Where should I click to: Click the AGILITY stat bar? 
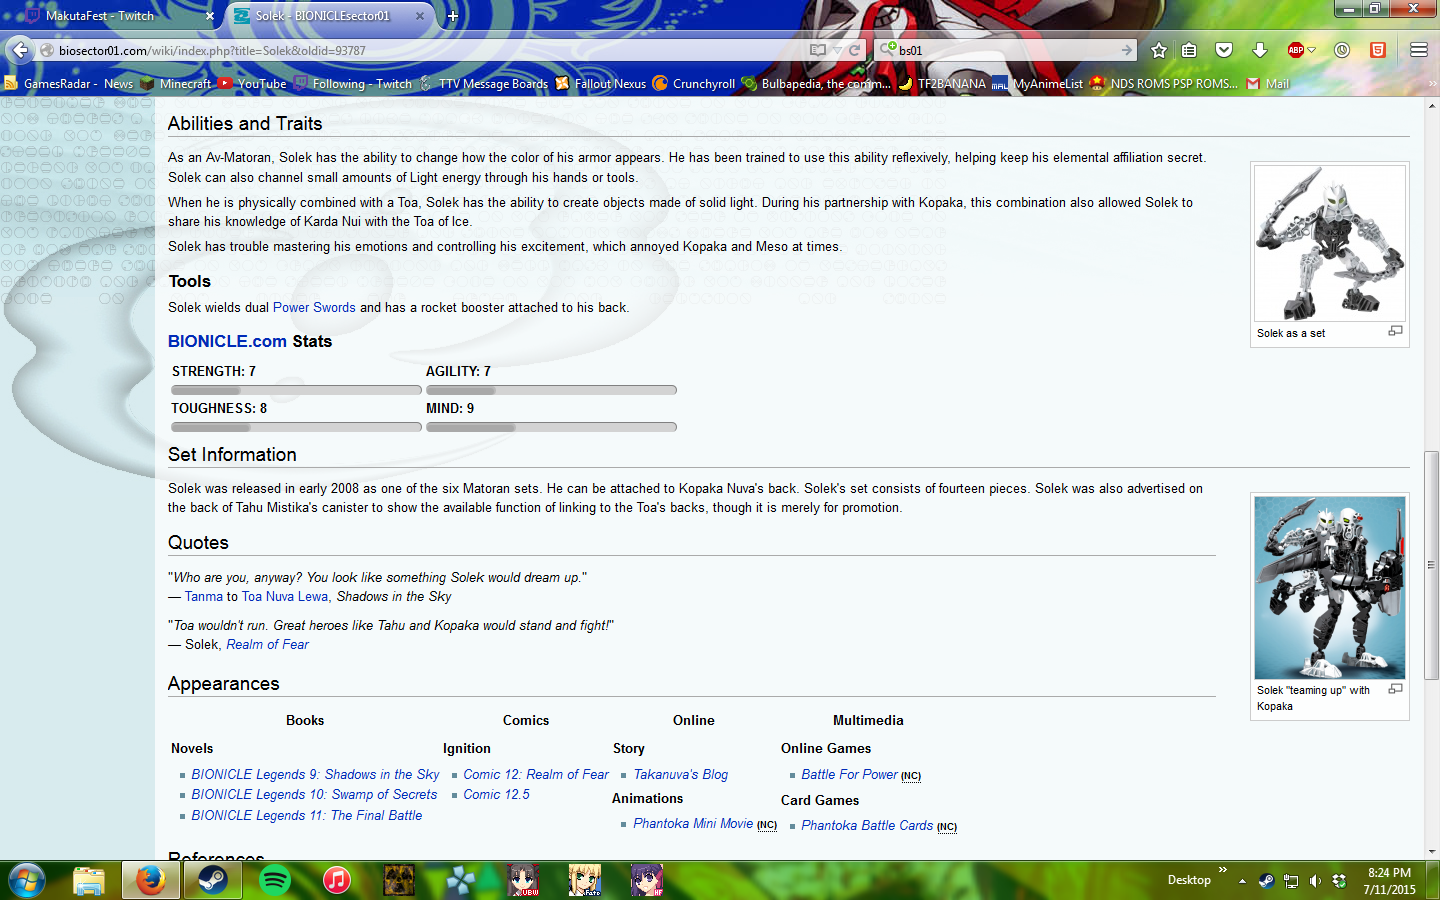pyautogui.click(x=551, y=390)
